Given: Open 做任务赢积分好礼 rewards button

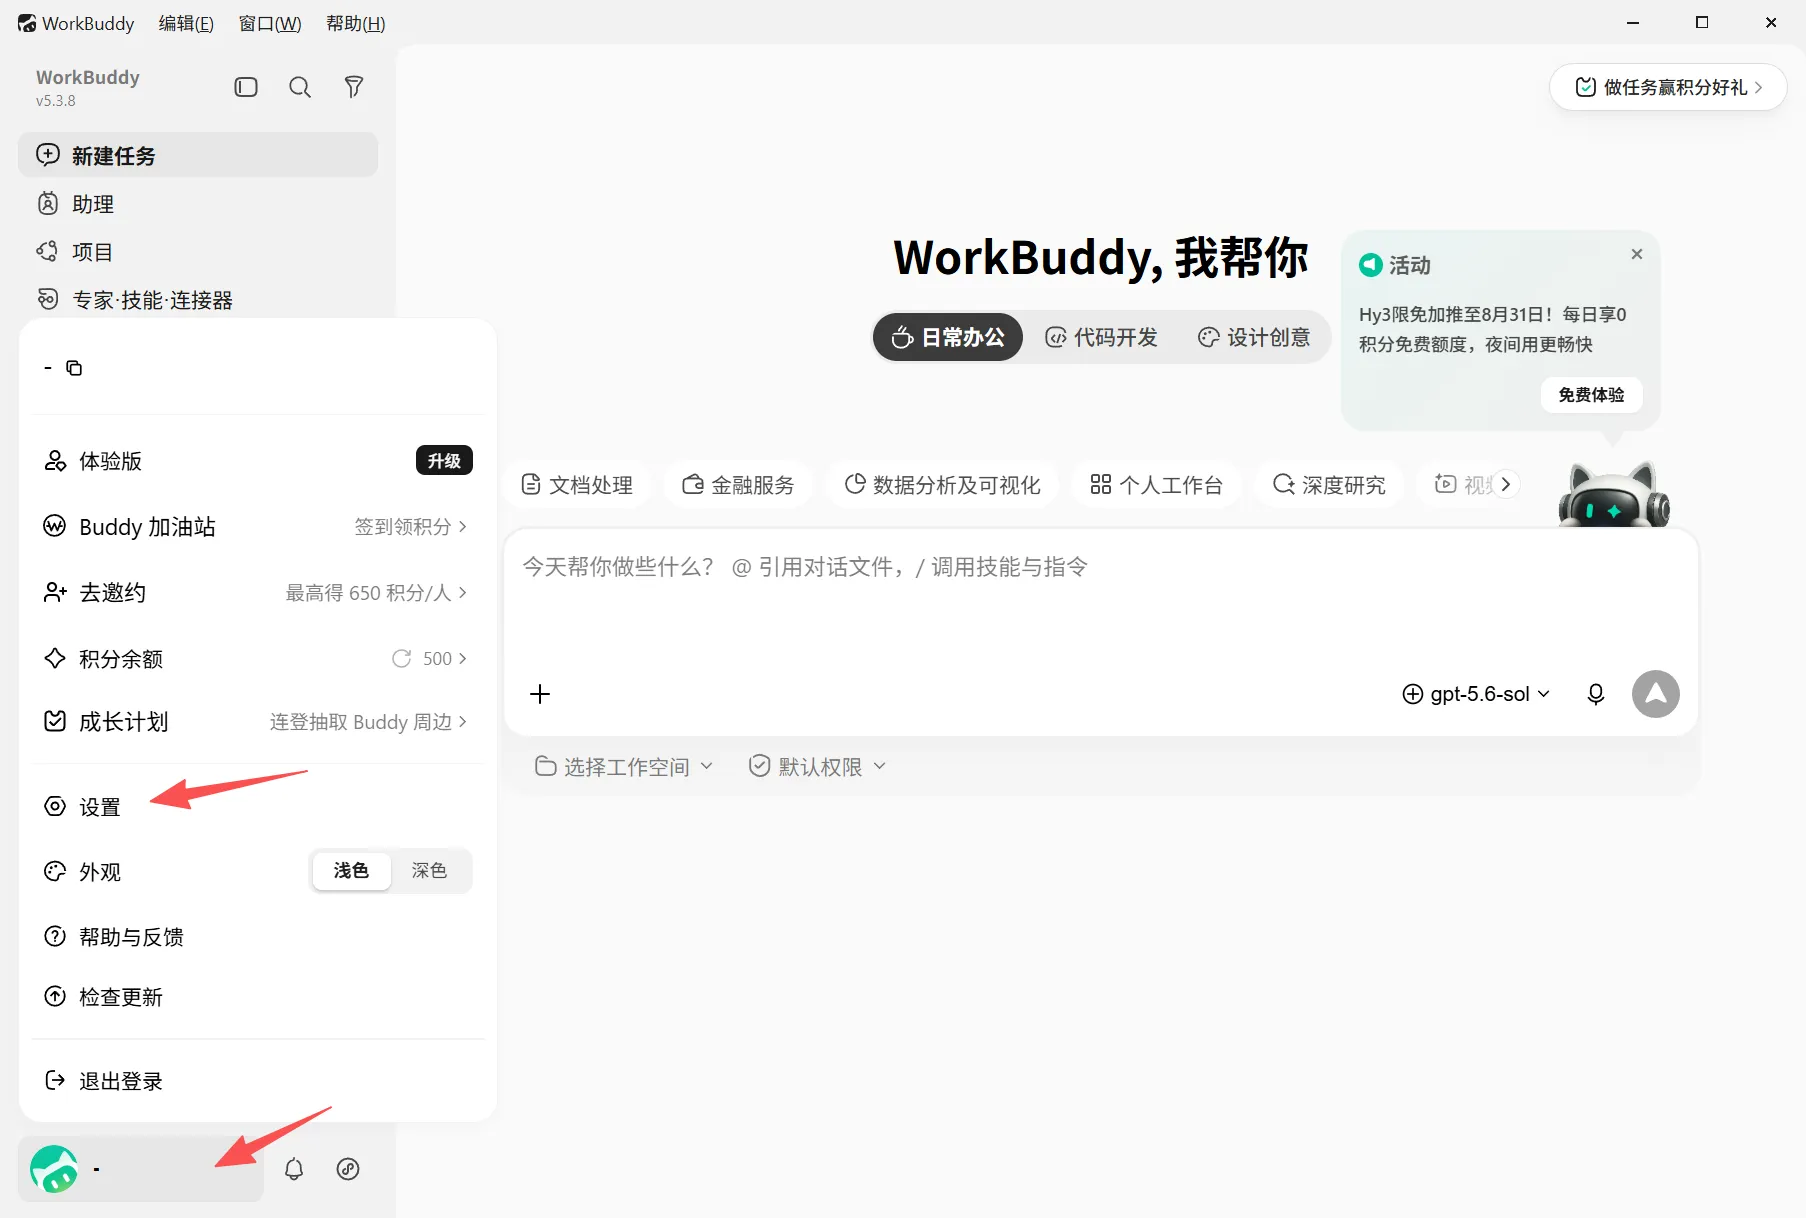Looking at the screenshot, I should point(1668,87).
